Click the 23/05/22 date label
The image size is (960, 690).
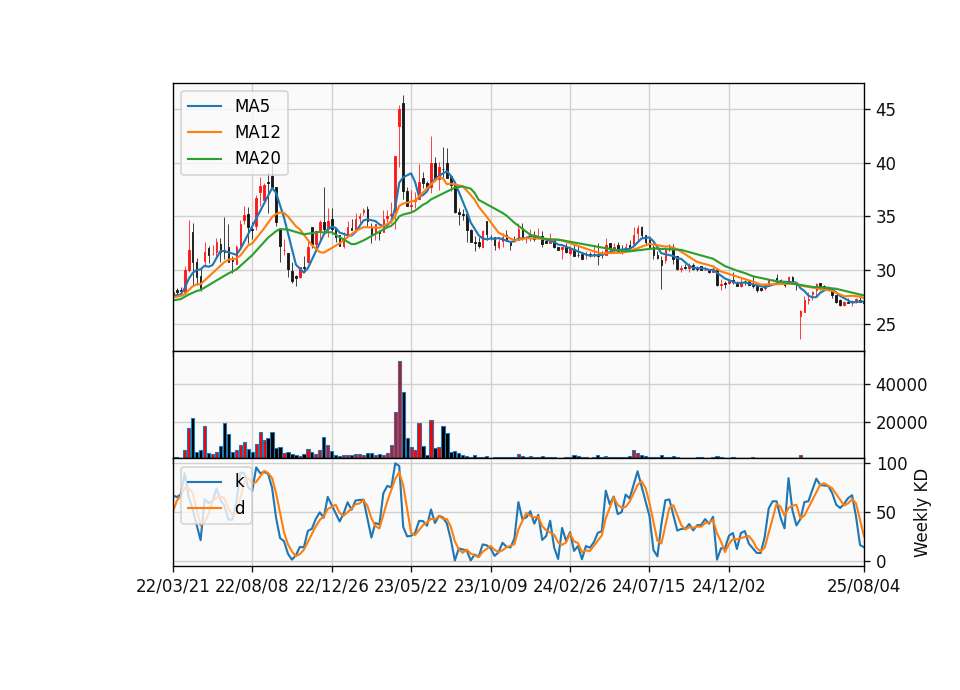(x=411, y=586)
